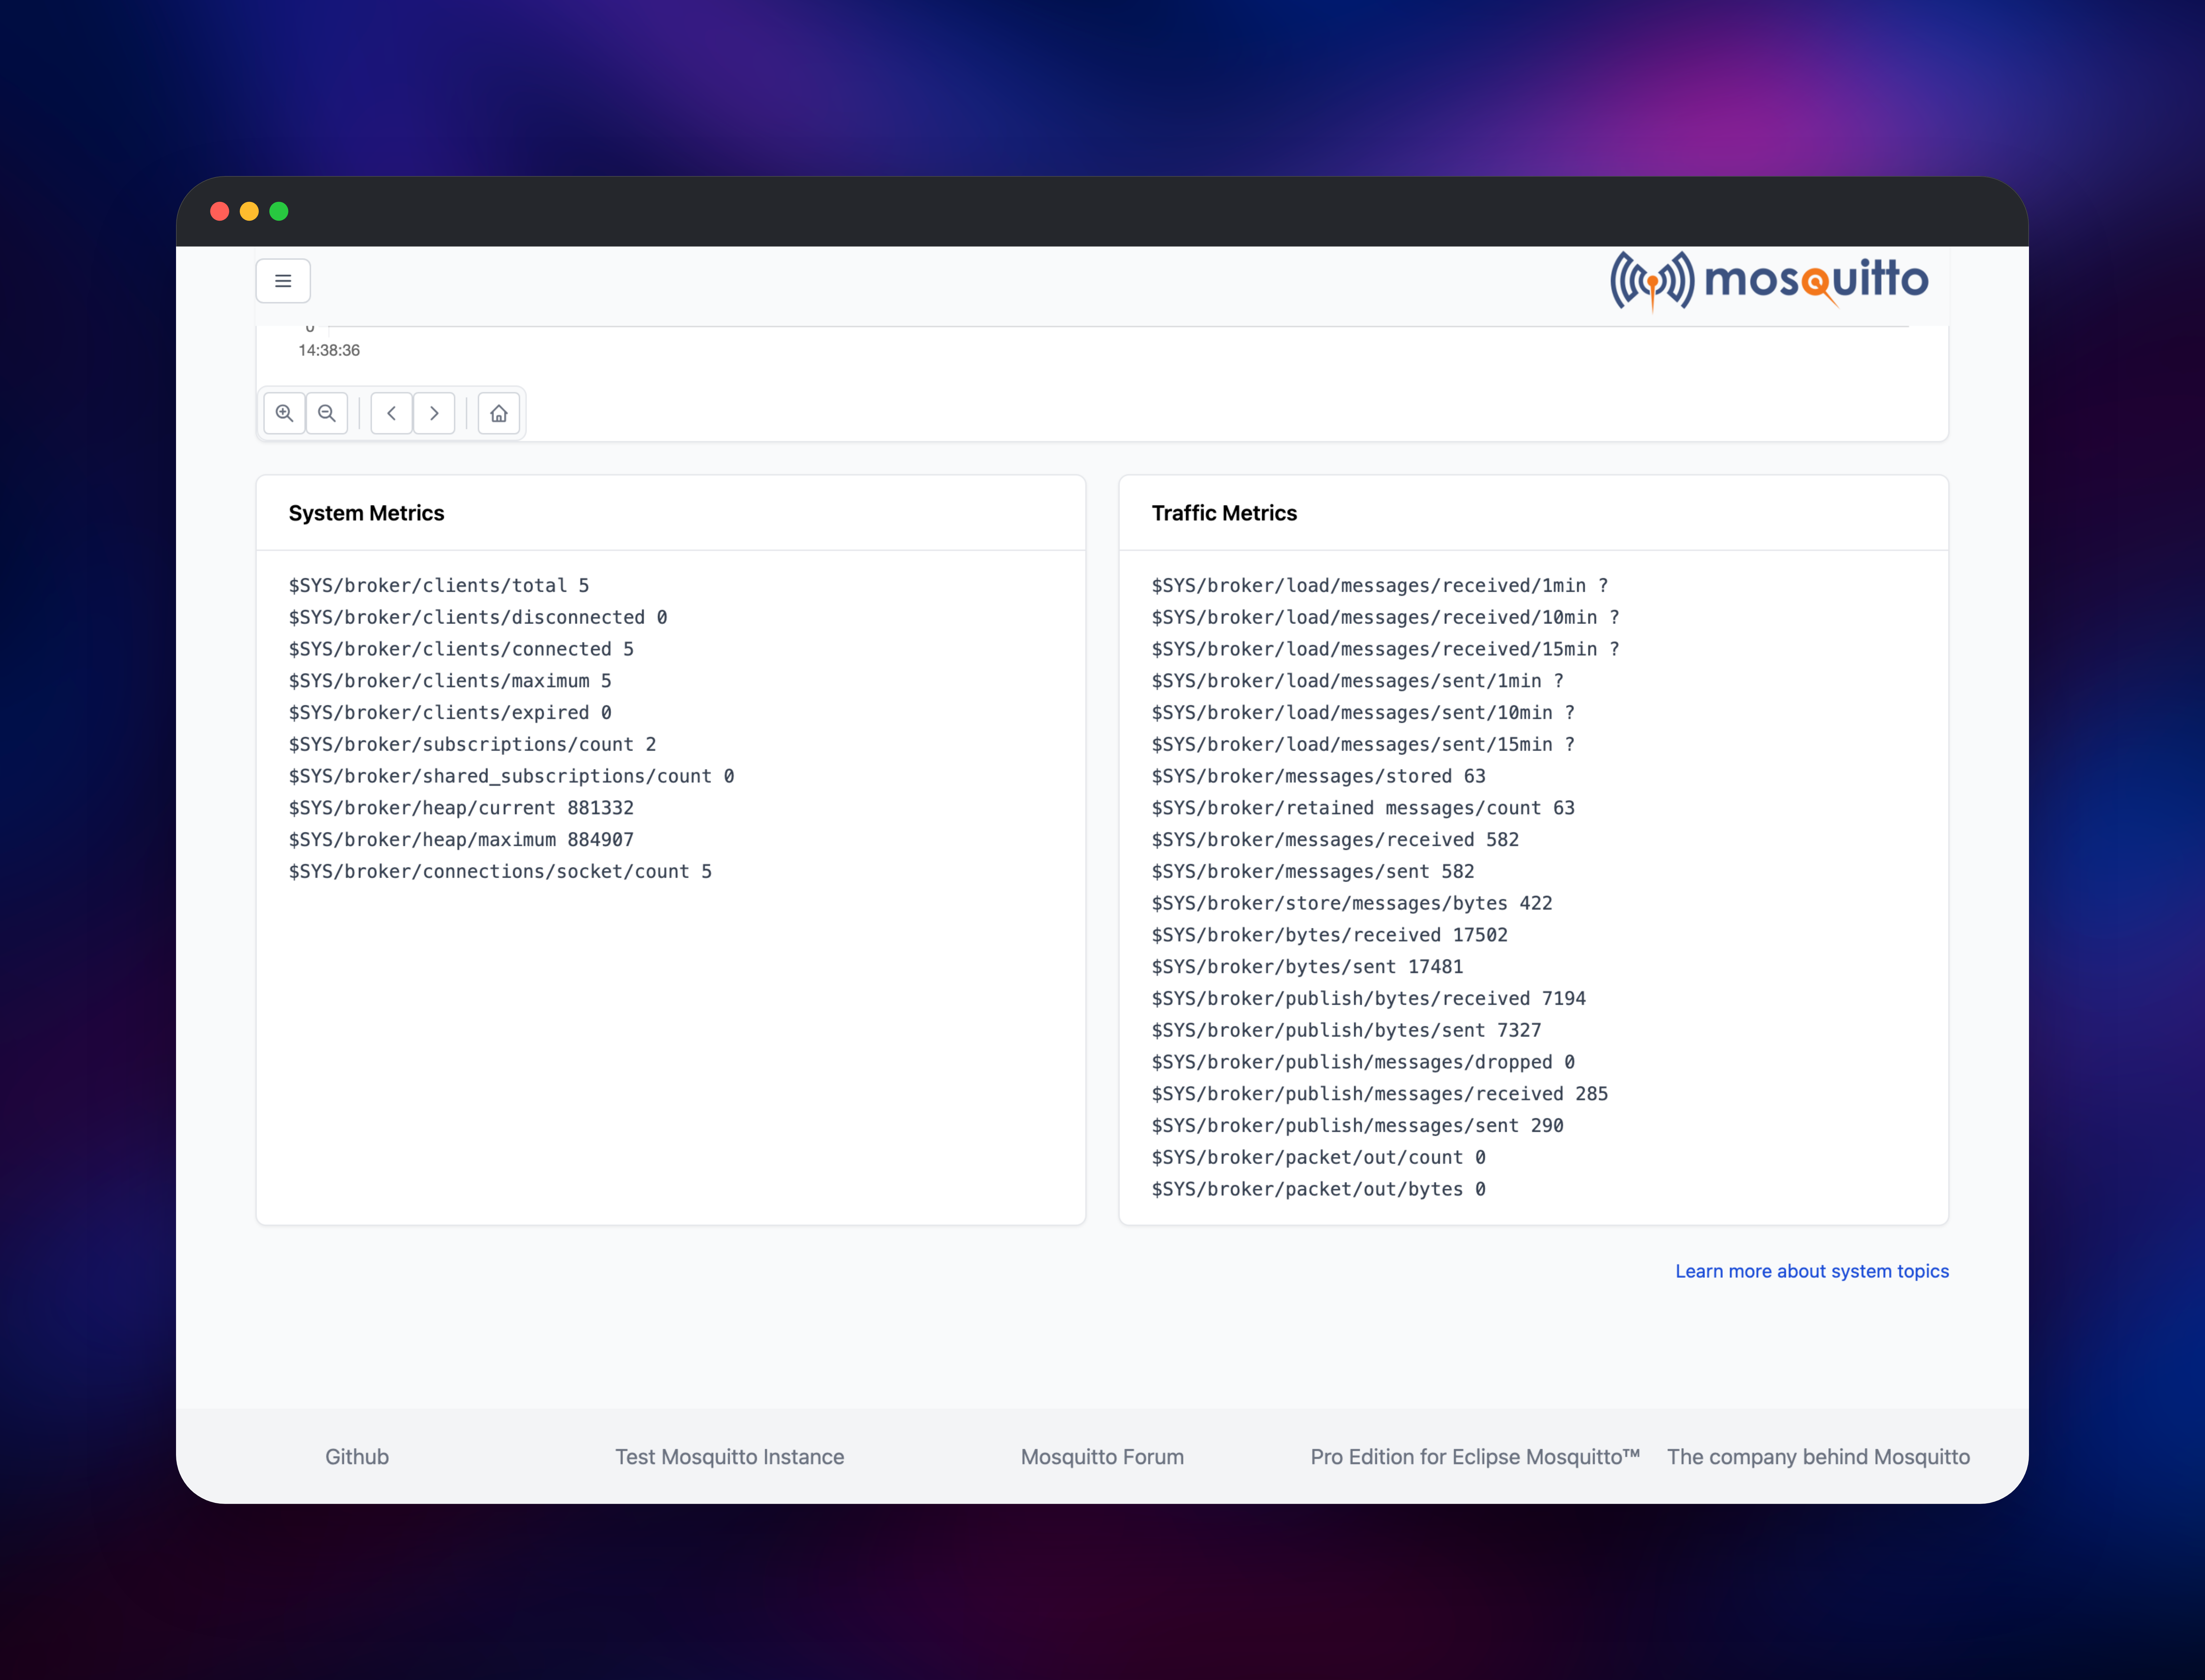
Task: Click $SYS/broker/clients/total 5 row
Action: [439, 586]
